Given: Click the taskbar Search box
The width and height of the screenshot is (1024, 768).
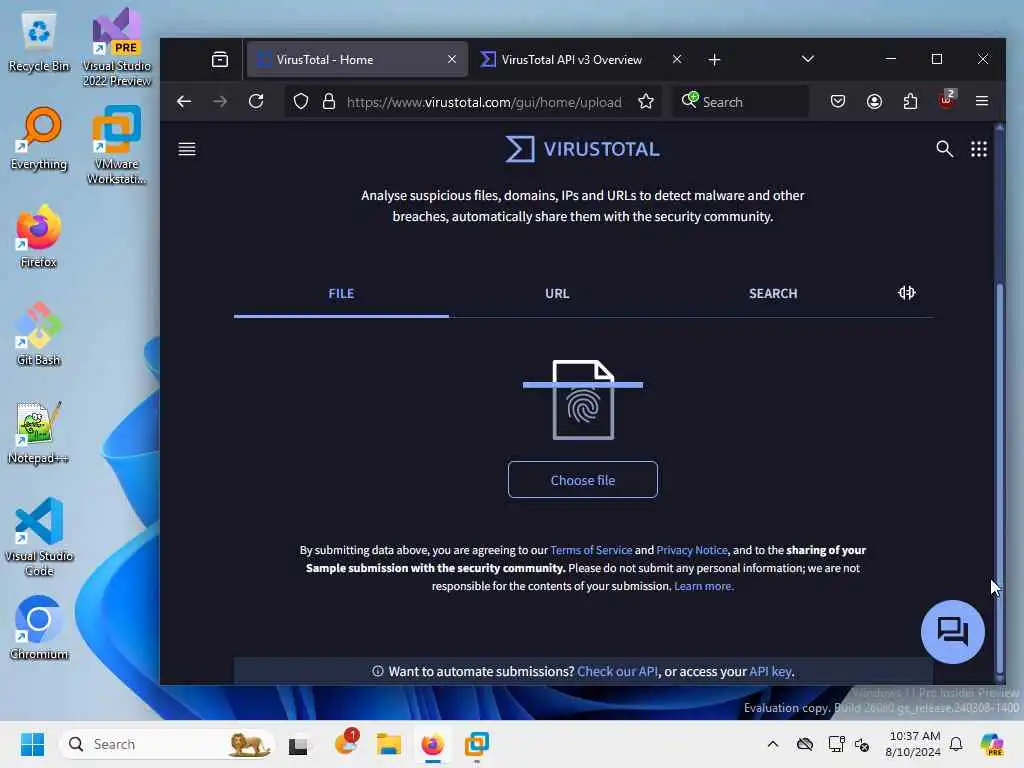Looking at the screenshot, I should (166, 744).
